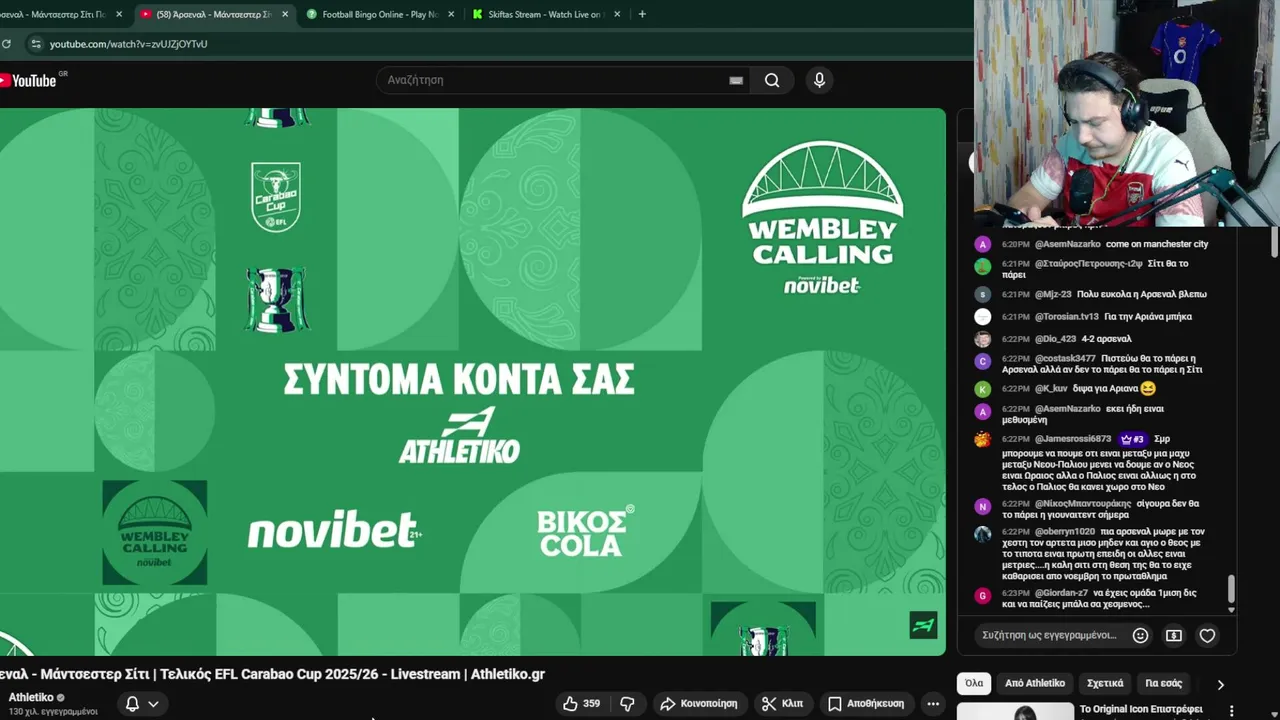Open the more actions three-dot menu
Viewport: 1280px width, 720px height.
pyautogui.click(x=933, y=704)
